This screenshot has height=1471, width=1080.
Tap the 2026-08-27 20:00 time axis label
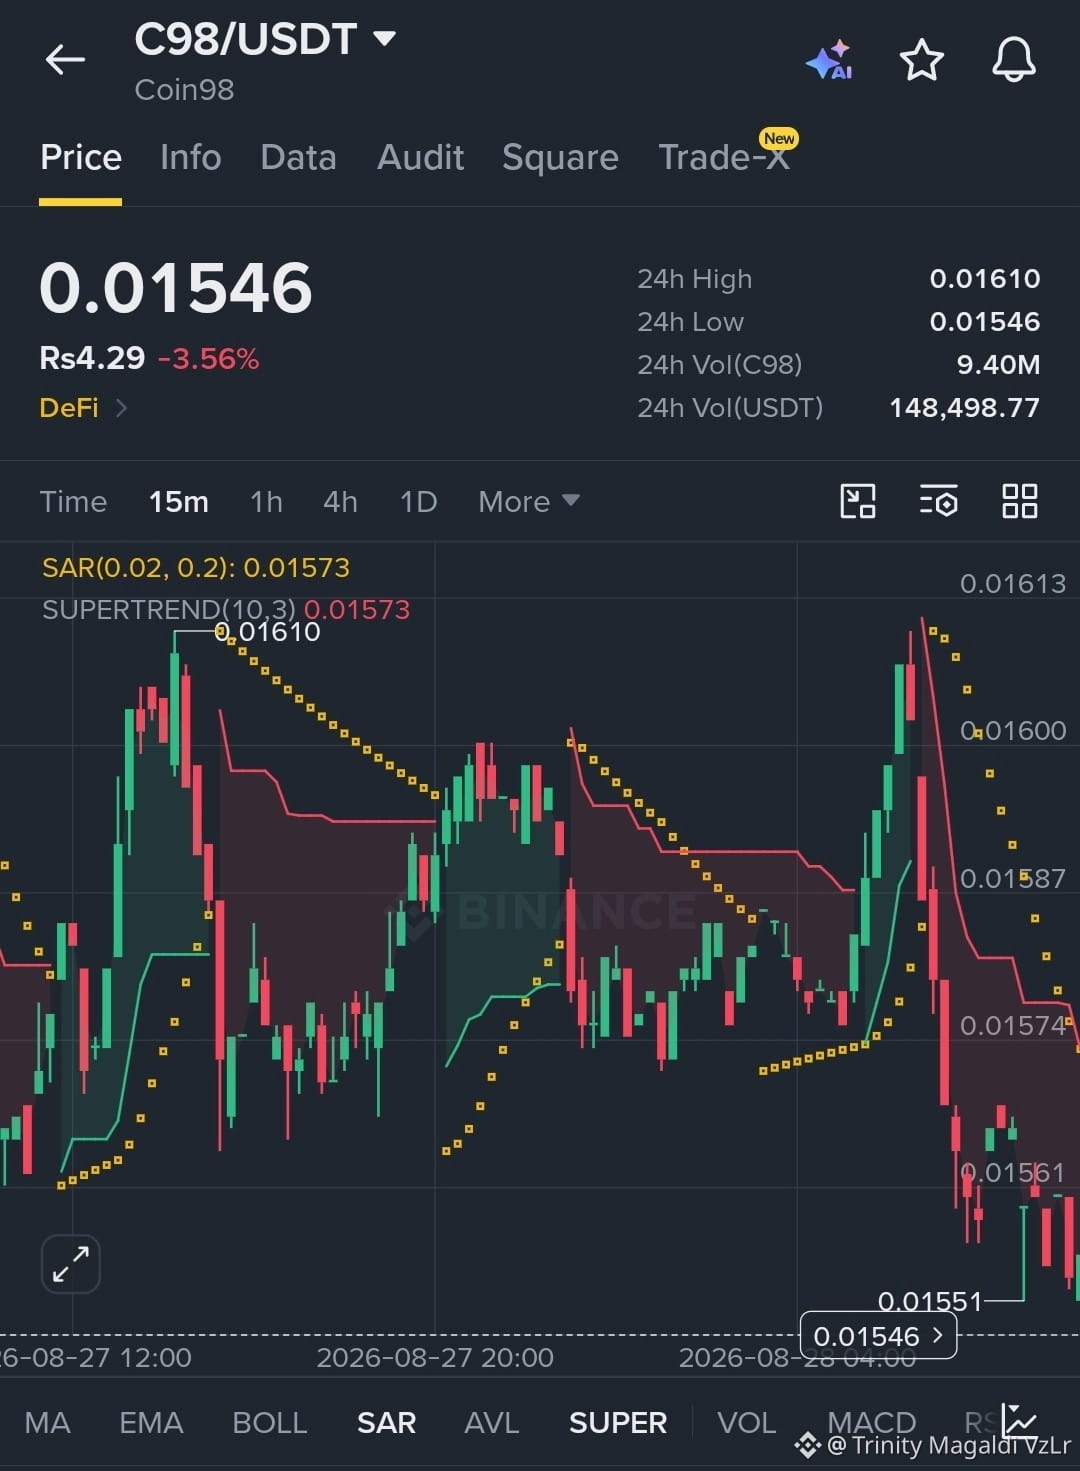[x=435, y=1358]
